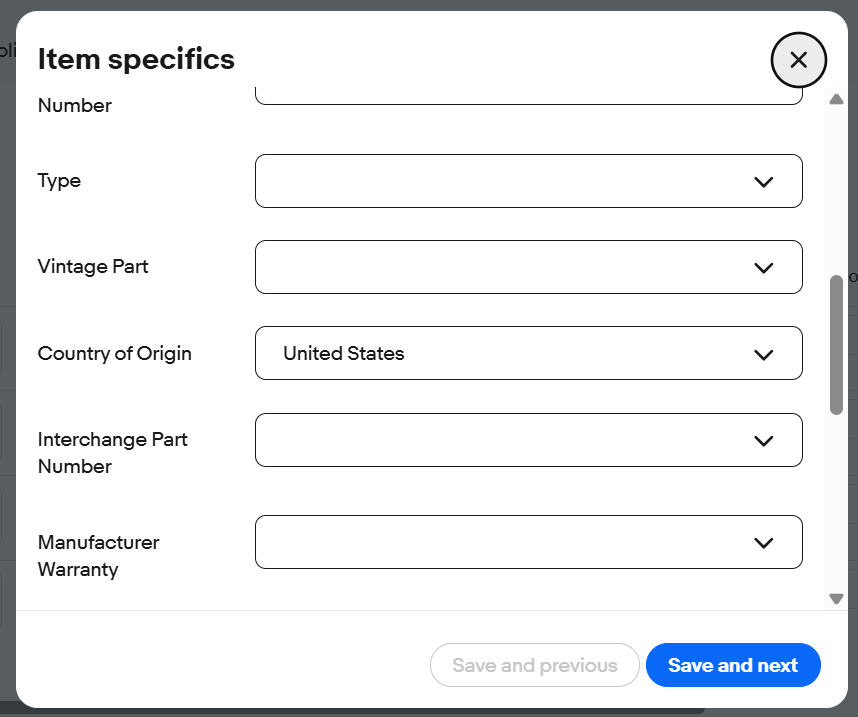Expand the Vintage Part dropdown box

tap(500, 267)
